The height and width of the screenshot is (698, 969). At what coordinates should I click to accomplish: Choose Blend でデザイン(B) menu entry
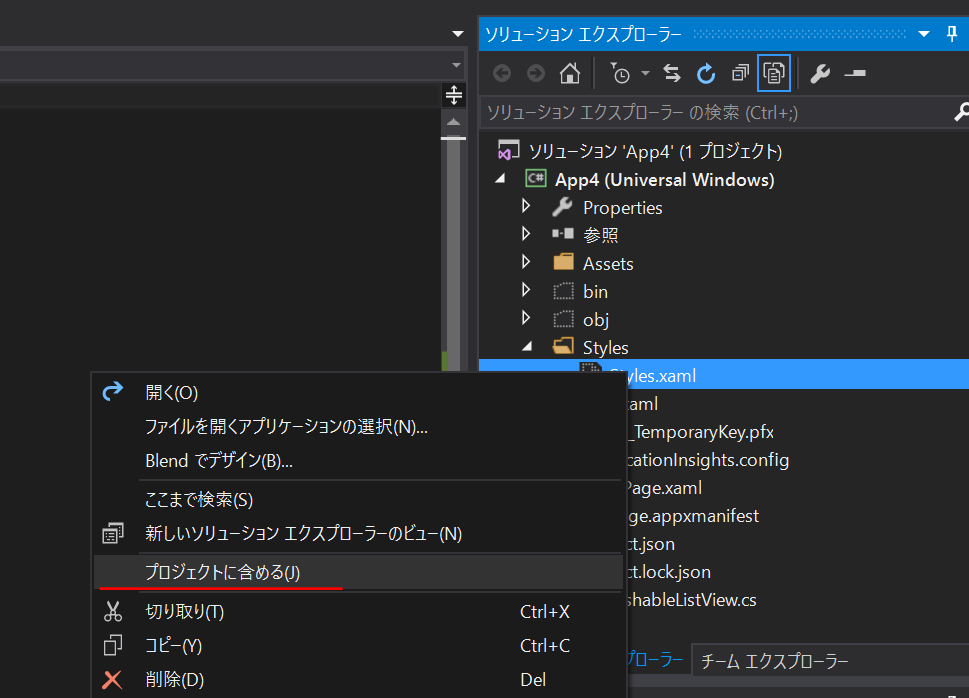[x=358, y=461]
